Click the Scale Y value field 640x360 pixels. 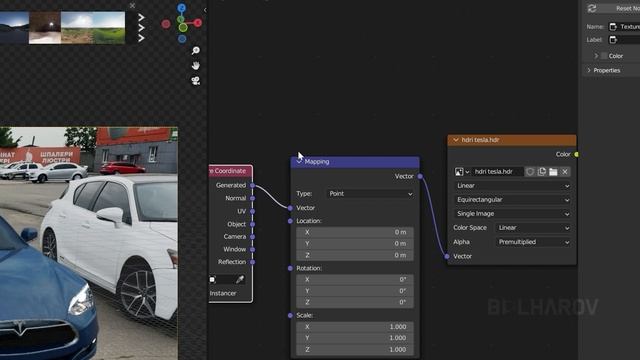pyautogui.click(x=354, y=338)
